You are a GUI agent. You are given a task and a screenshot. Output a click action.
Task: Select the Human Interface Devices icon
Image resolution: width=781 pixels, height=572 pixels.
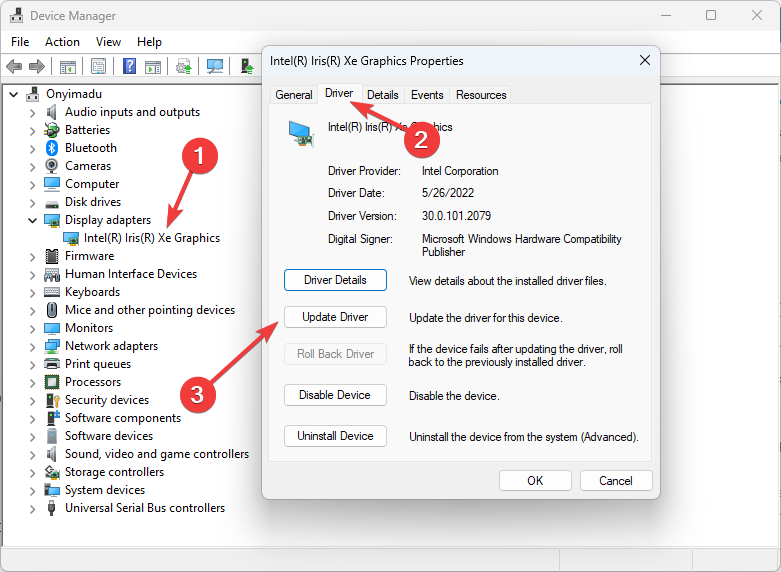click(x=52, y=275)
